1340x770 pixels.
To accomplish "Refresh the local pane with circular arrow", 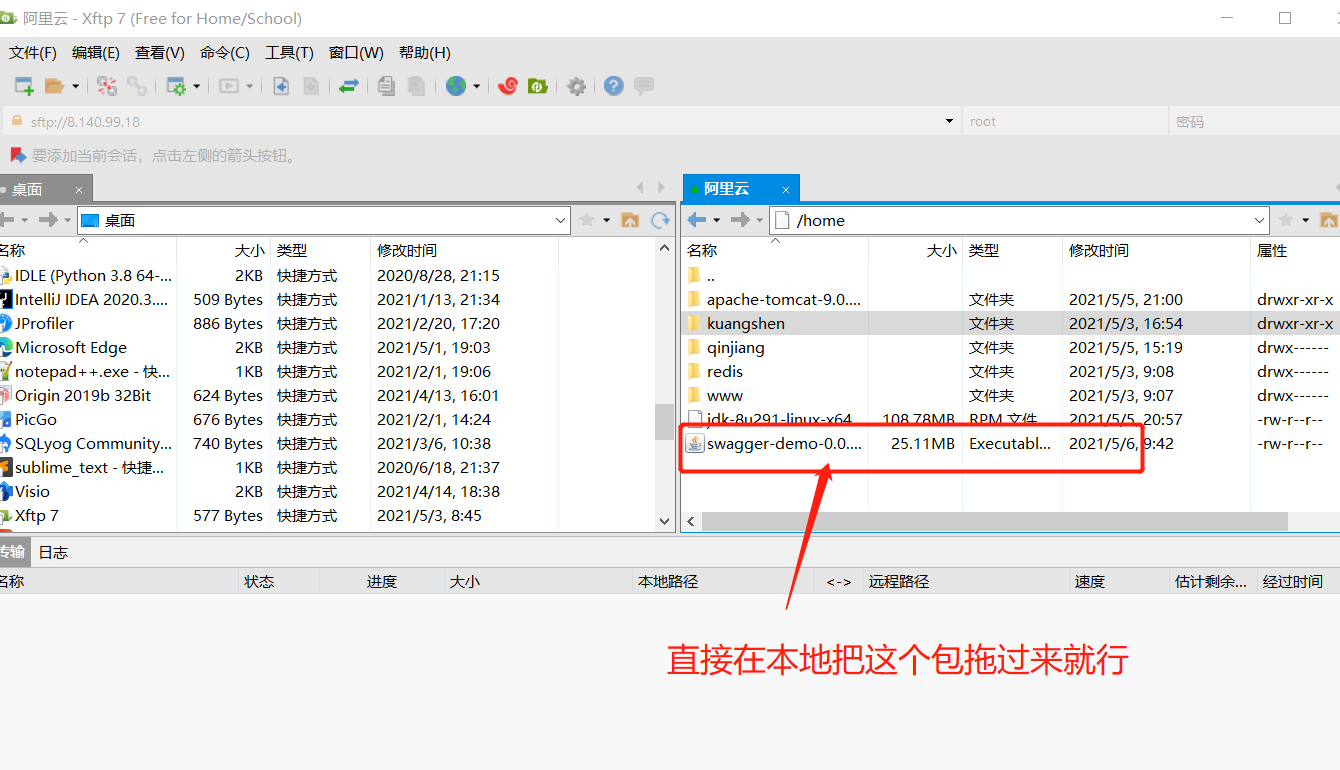I will (660, 220).
